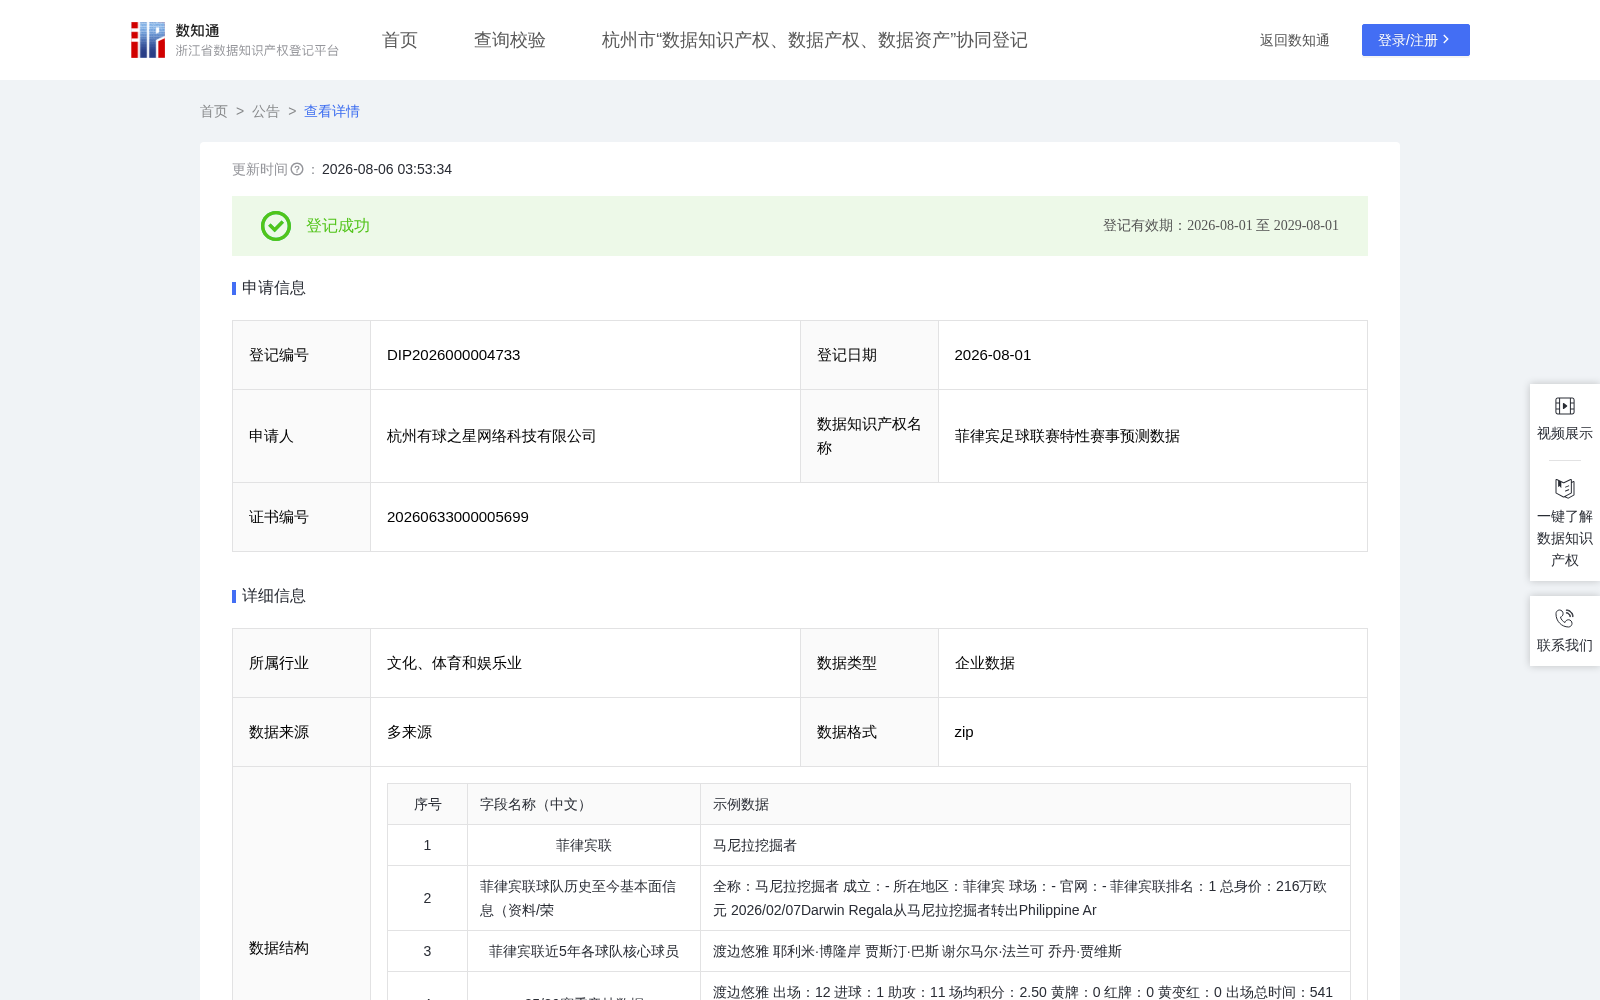
Task: Click the 详细信息 section heading
Action: [x=273, y=596]
